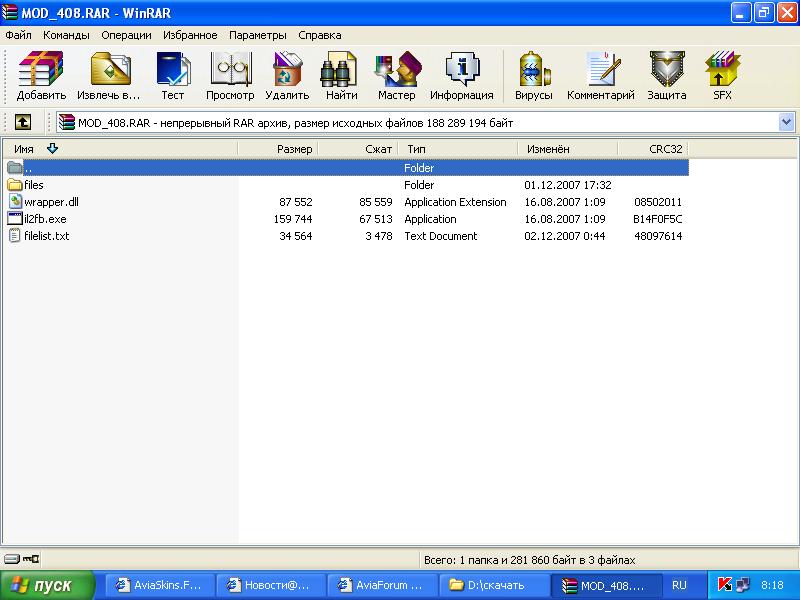This screenshot has height=600, width=800.
Task: Click the date 02.12.2007 0:44
Action: (565, 236)
